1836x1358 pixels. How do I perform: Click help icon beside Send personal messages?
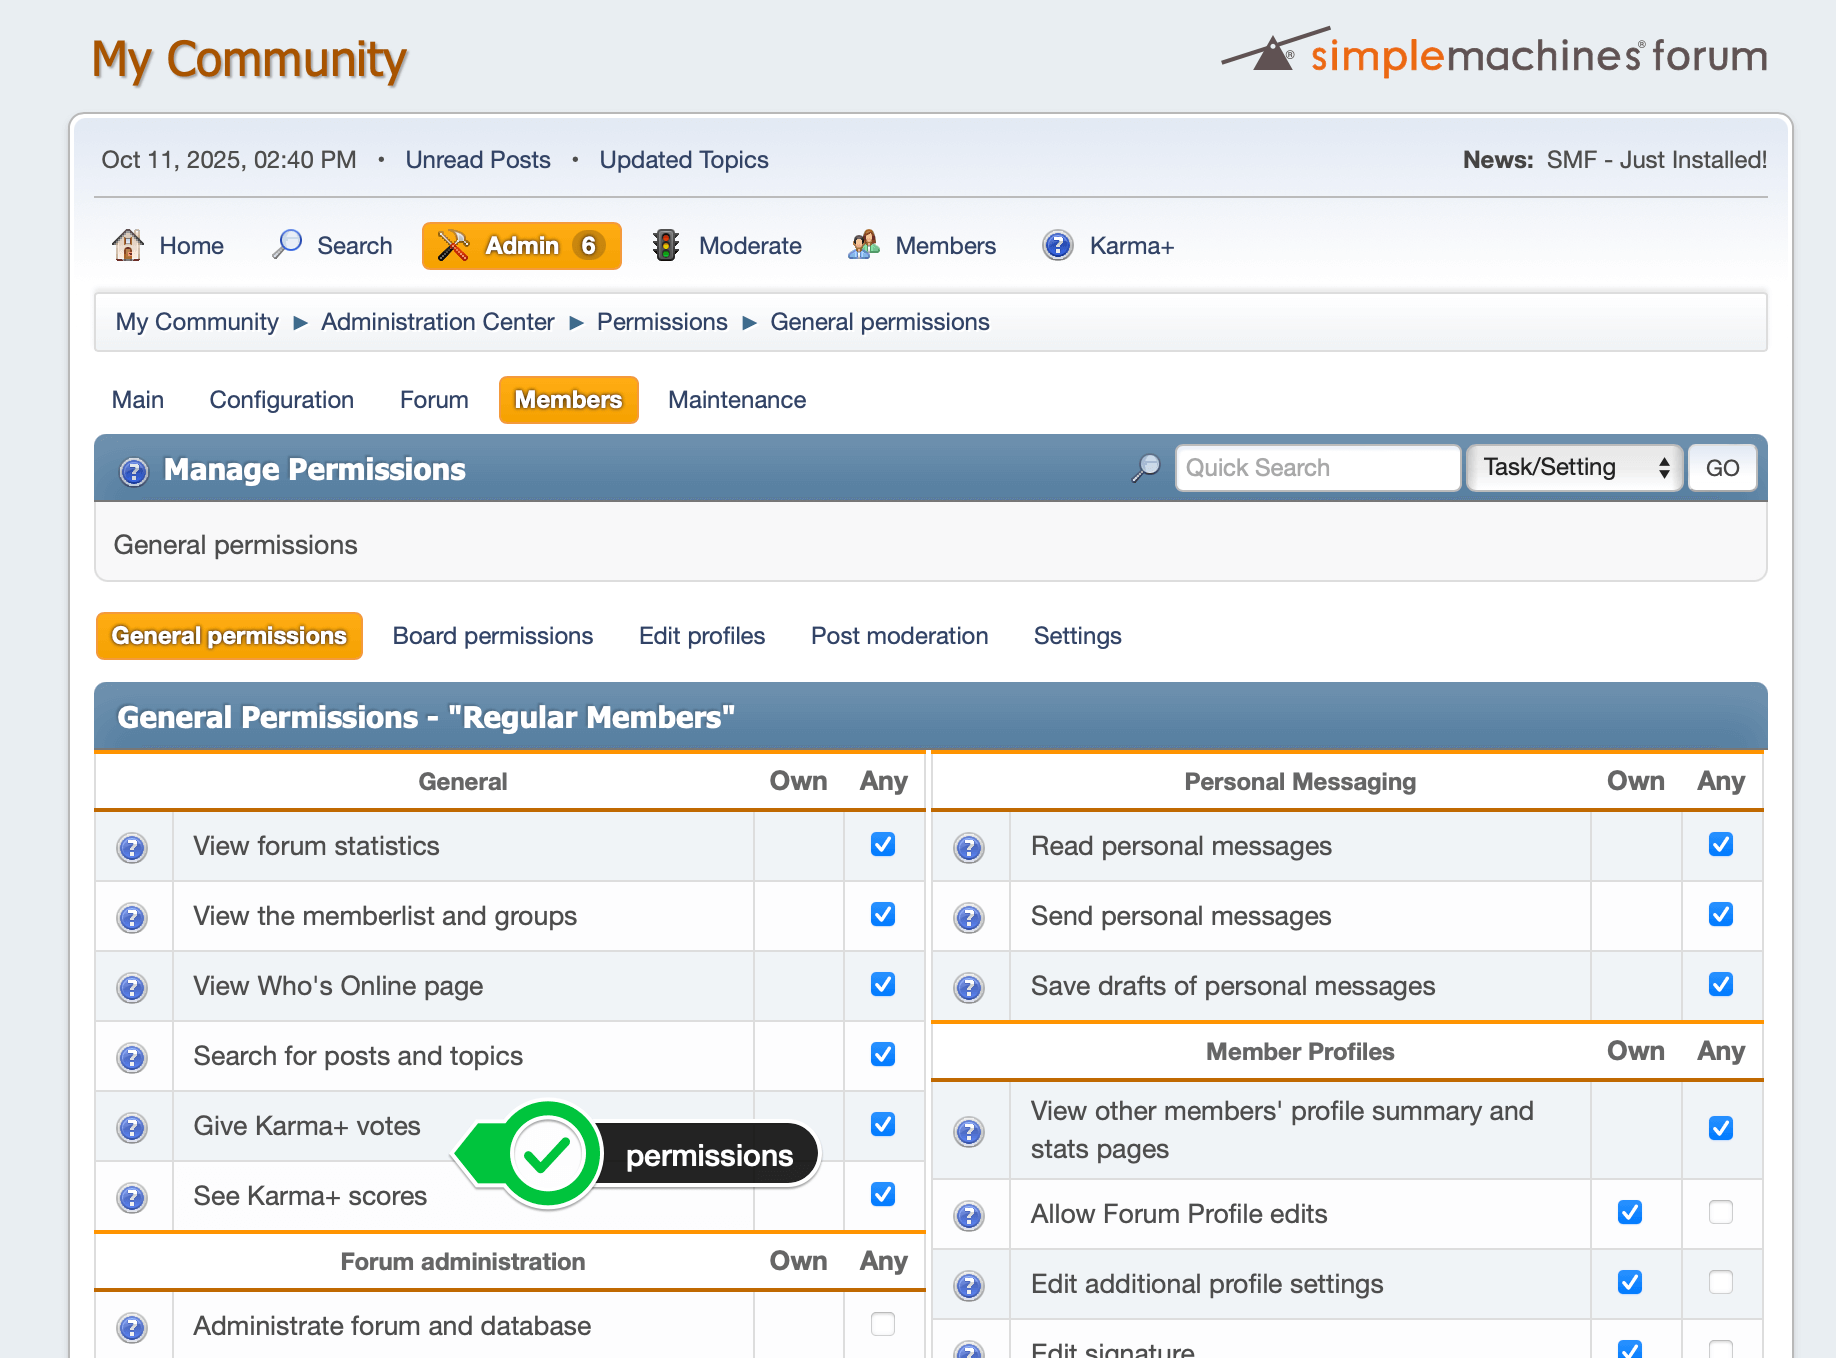[x=968, y=918]
